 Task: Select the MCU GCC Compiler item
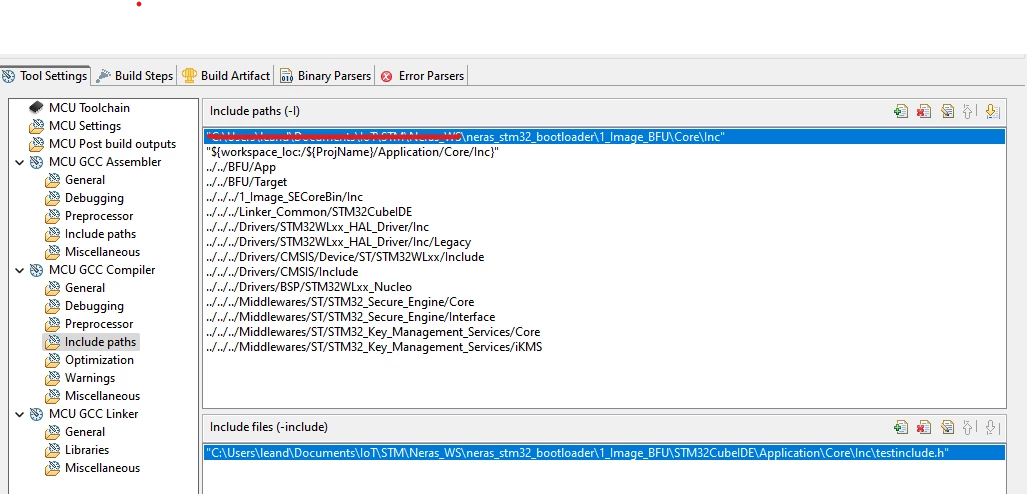[92, 270]
